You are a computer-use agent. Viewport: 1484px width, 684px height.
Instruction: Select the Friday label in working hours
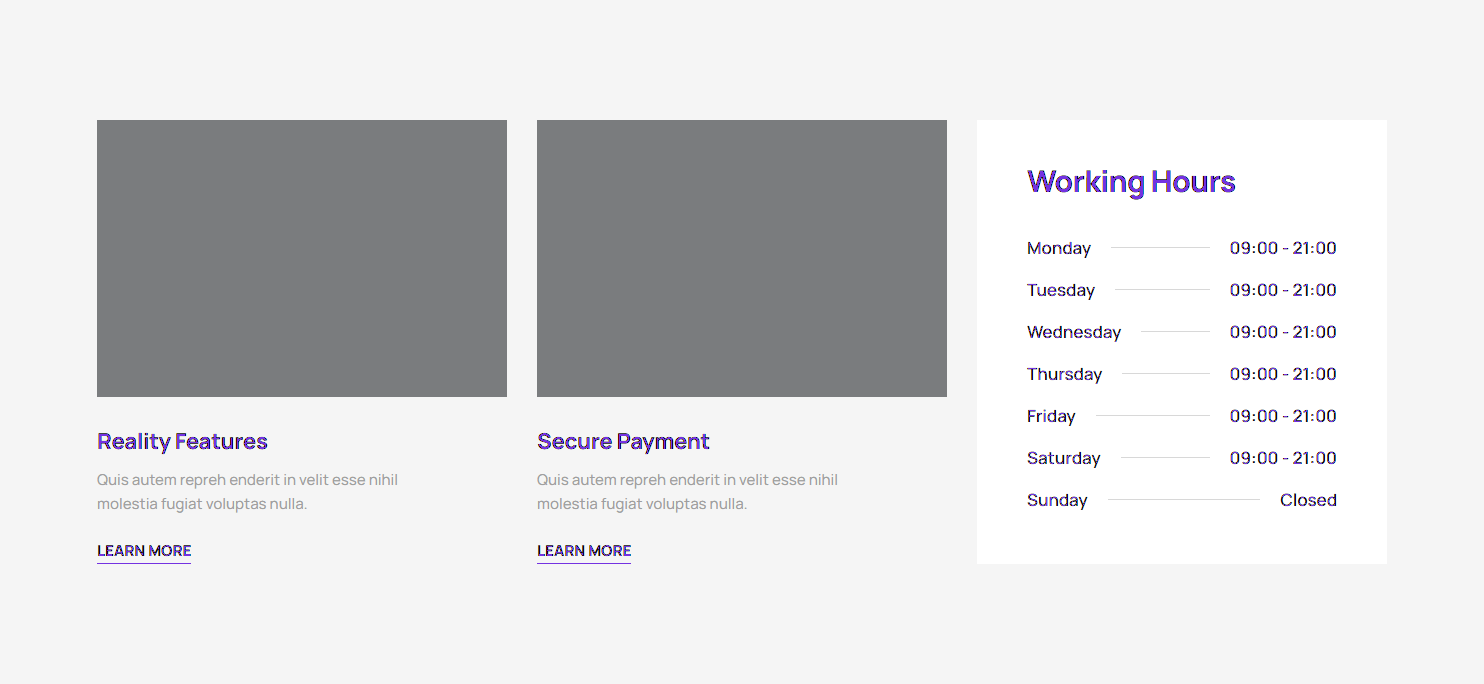(1051, 416)
